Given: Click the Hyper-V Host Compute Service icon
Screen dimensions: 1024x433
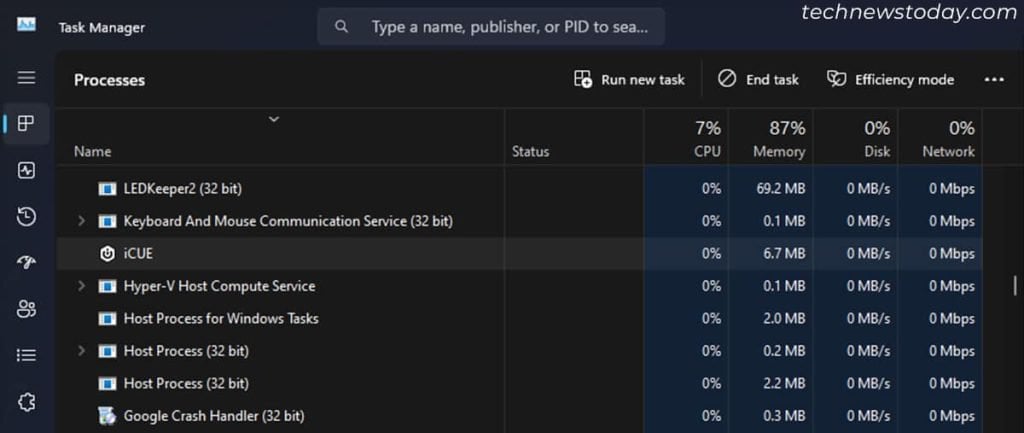Looking at the screenshot, I should tap(107, 287).
